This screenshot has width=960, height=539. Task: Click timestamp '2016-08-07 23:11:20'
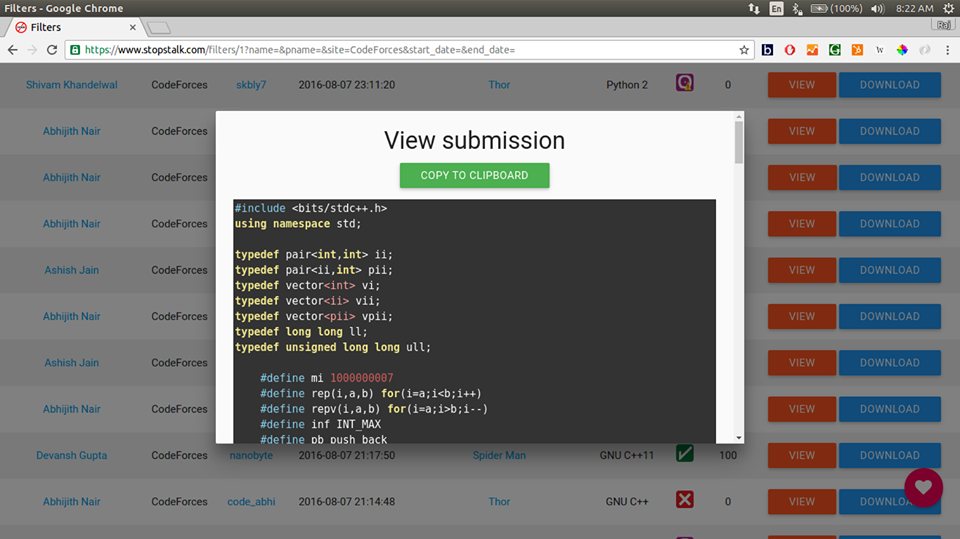coord(347,85)
